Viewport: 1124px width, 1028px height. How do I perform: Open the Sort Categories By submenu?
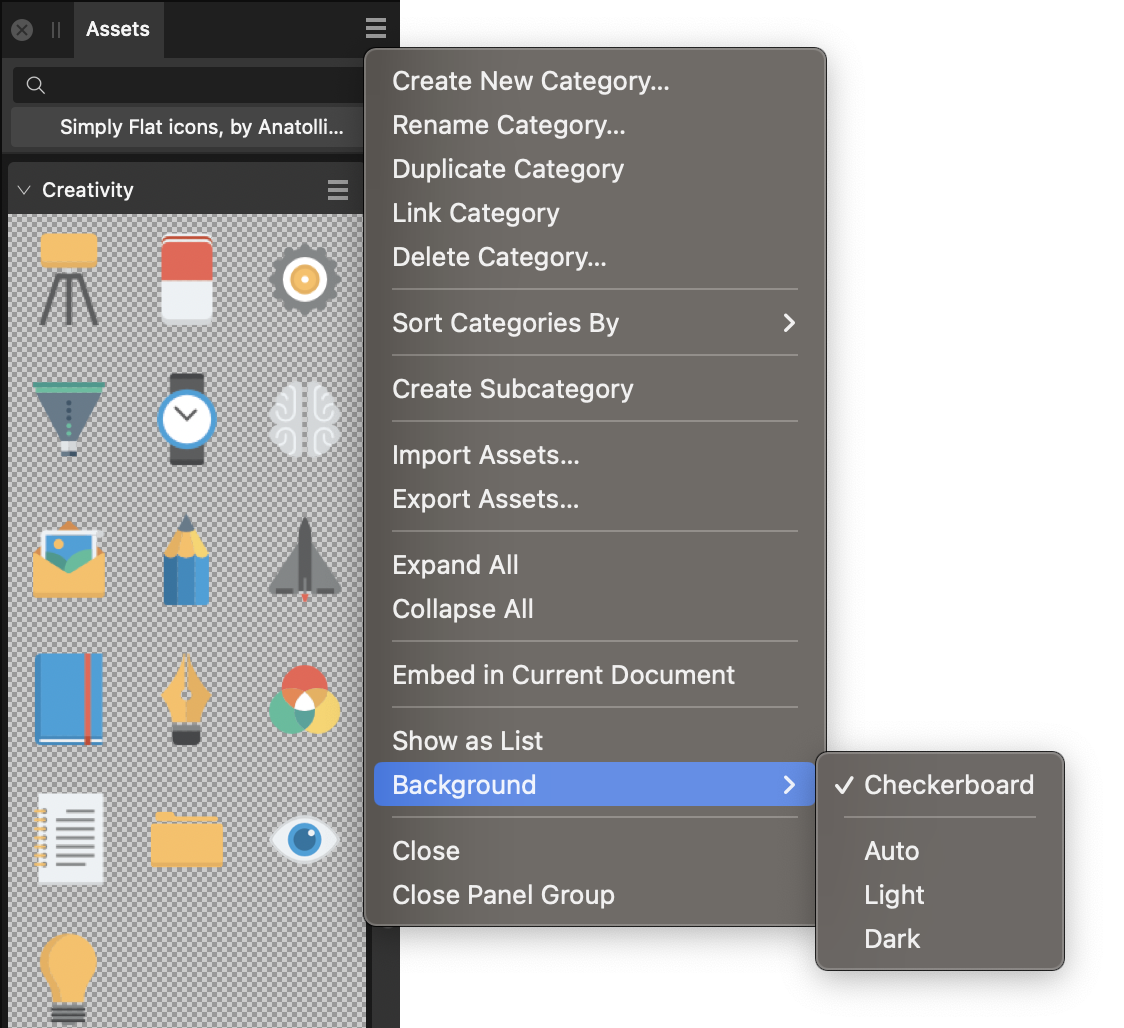pyautogui.click(x=507, y=323)
